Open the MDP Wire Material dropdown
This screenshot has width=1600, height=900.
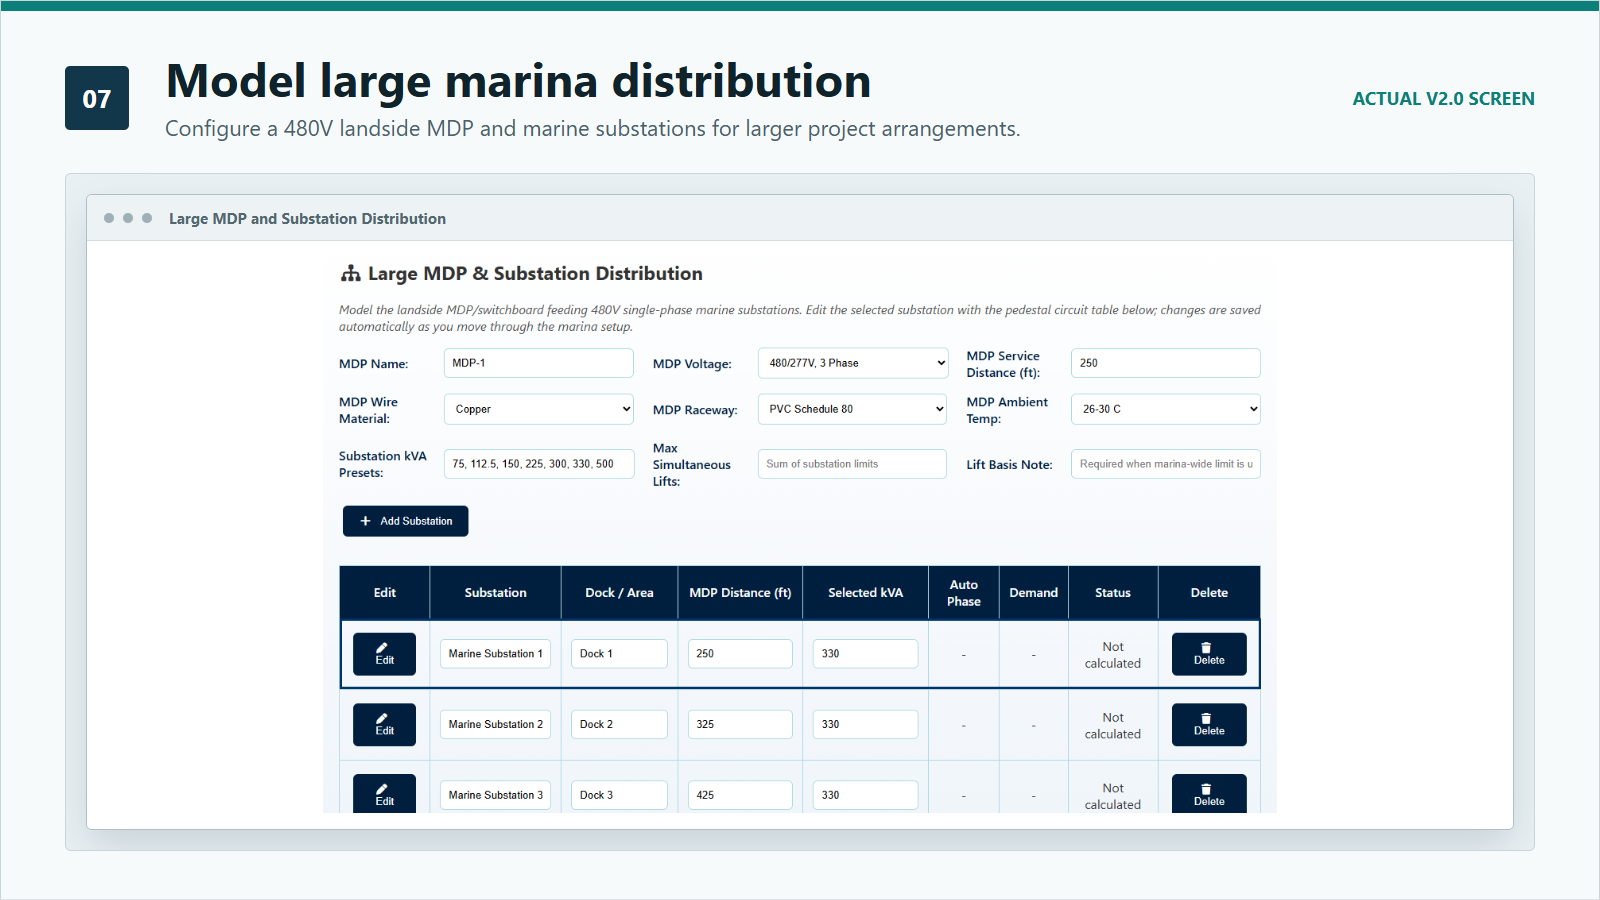[539, 409]
